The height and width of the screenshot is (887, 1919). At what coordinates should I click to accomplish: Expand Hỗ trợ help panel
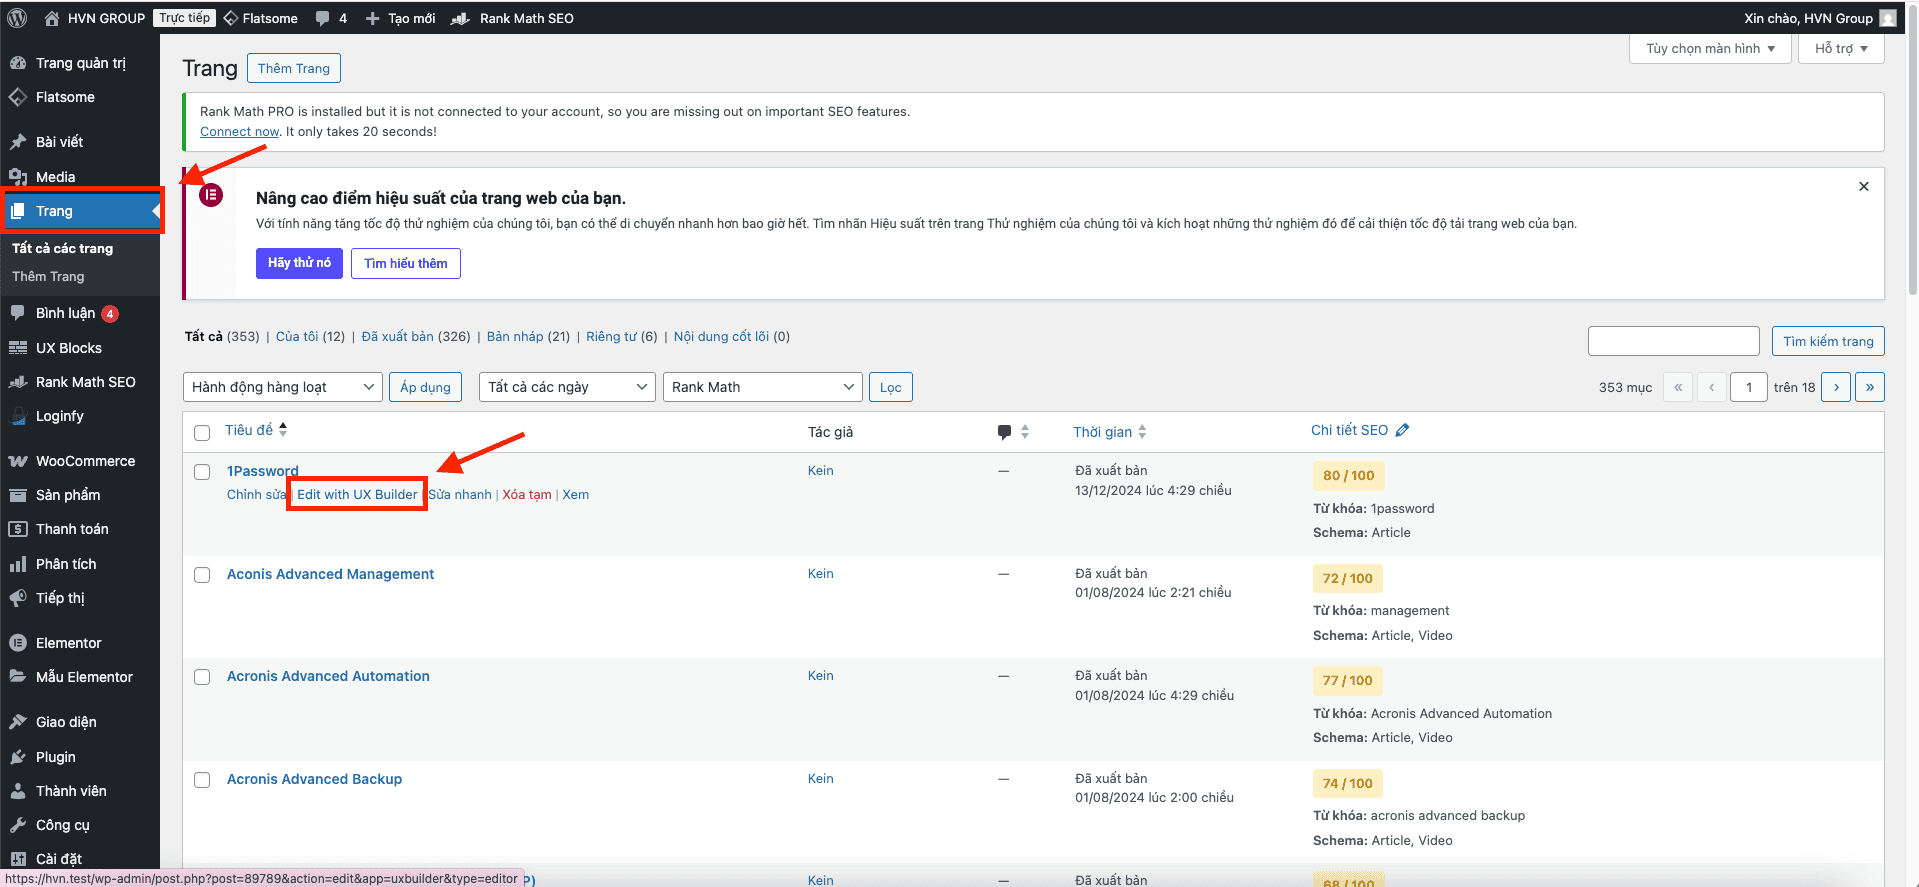pos(1841,48)
